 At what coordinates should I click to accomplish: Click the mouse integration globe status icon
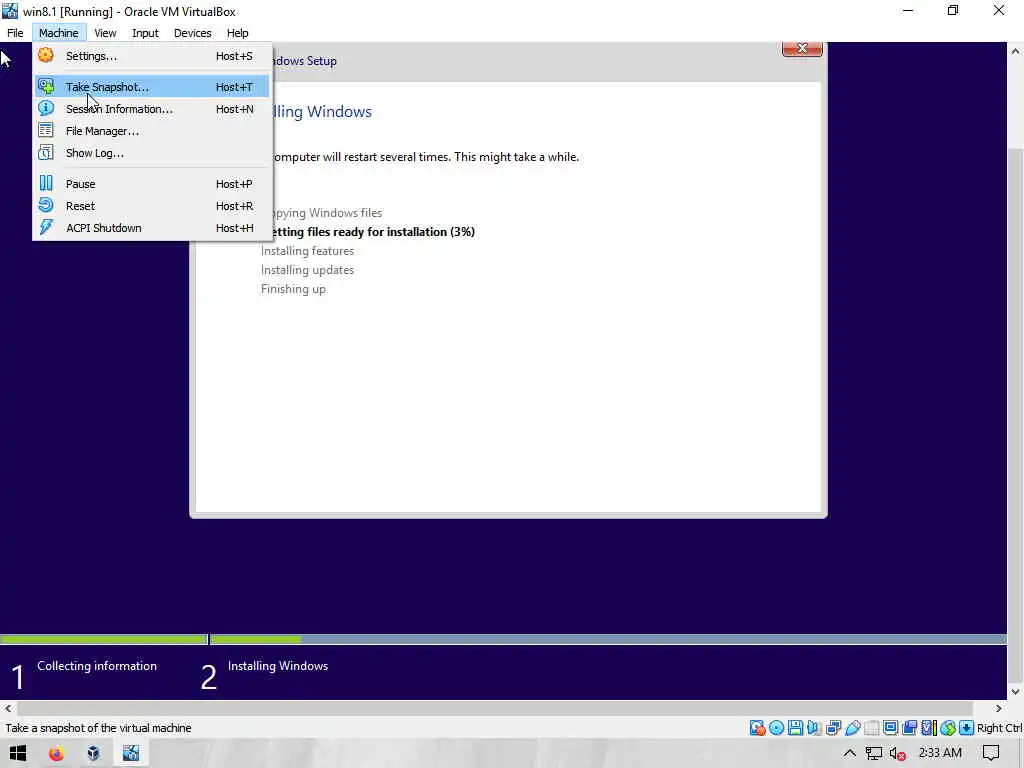(x=948, y=728)
